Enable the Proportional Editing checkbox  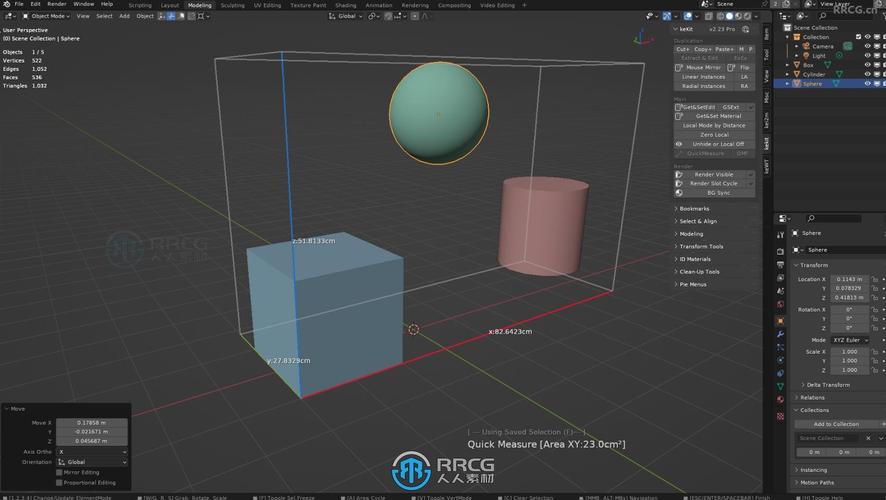coord(59,482)
